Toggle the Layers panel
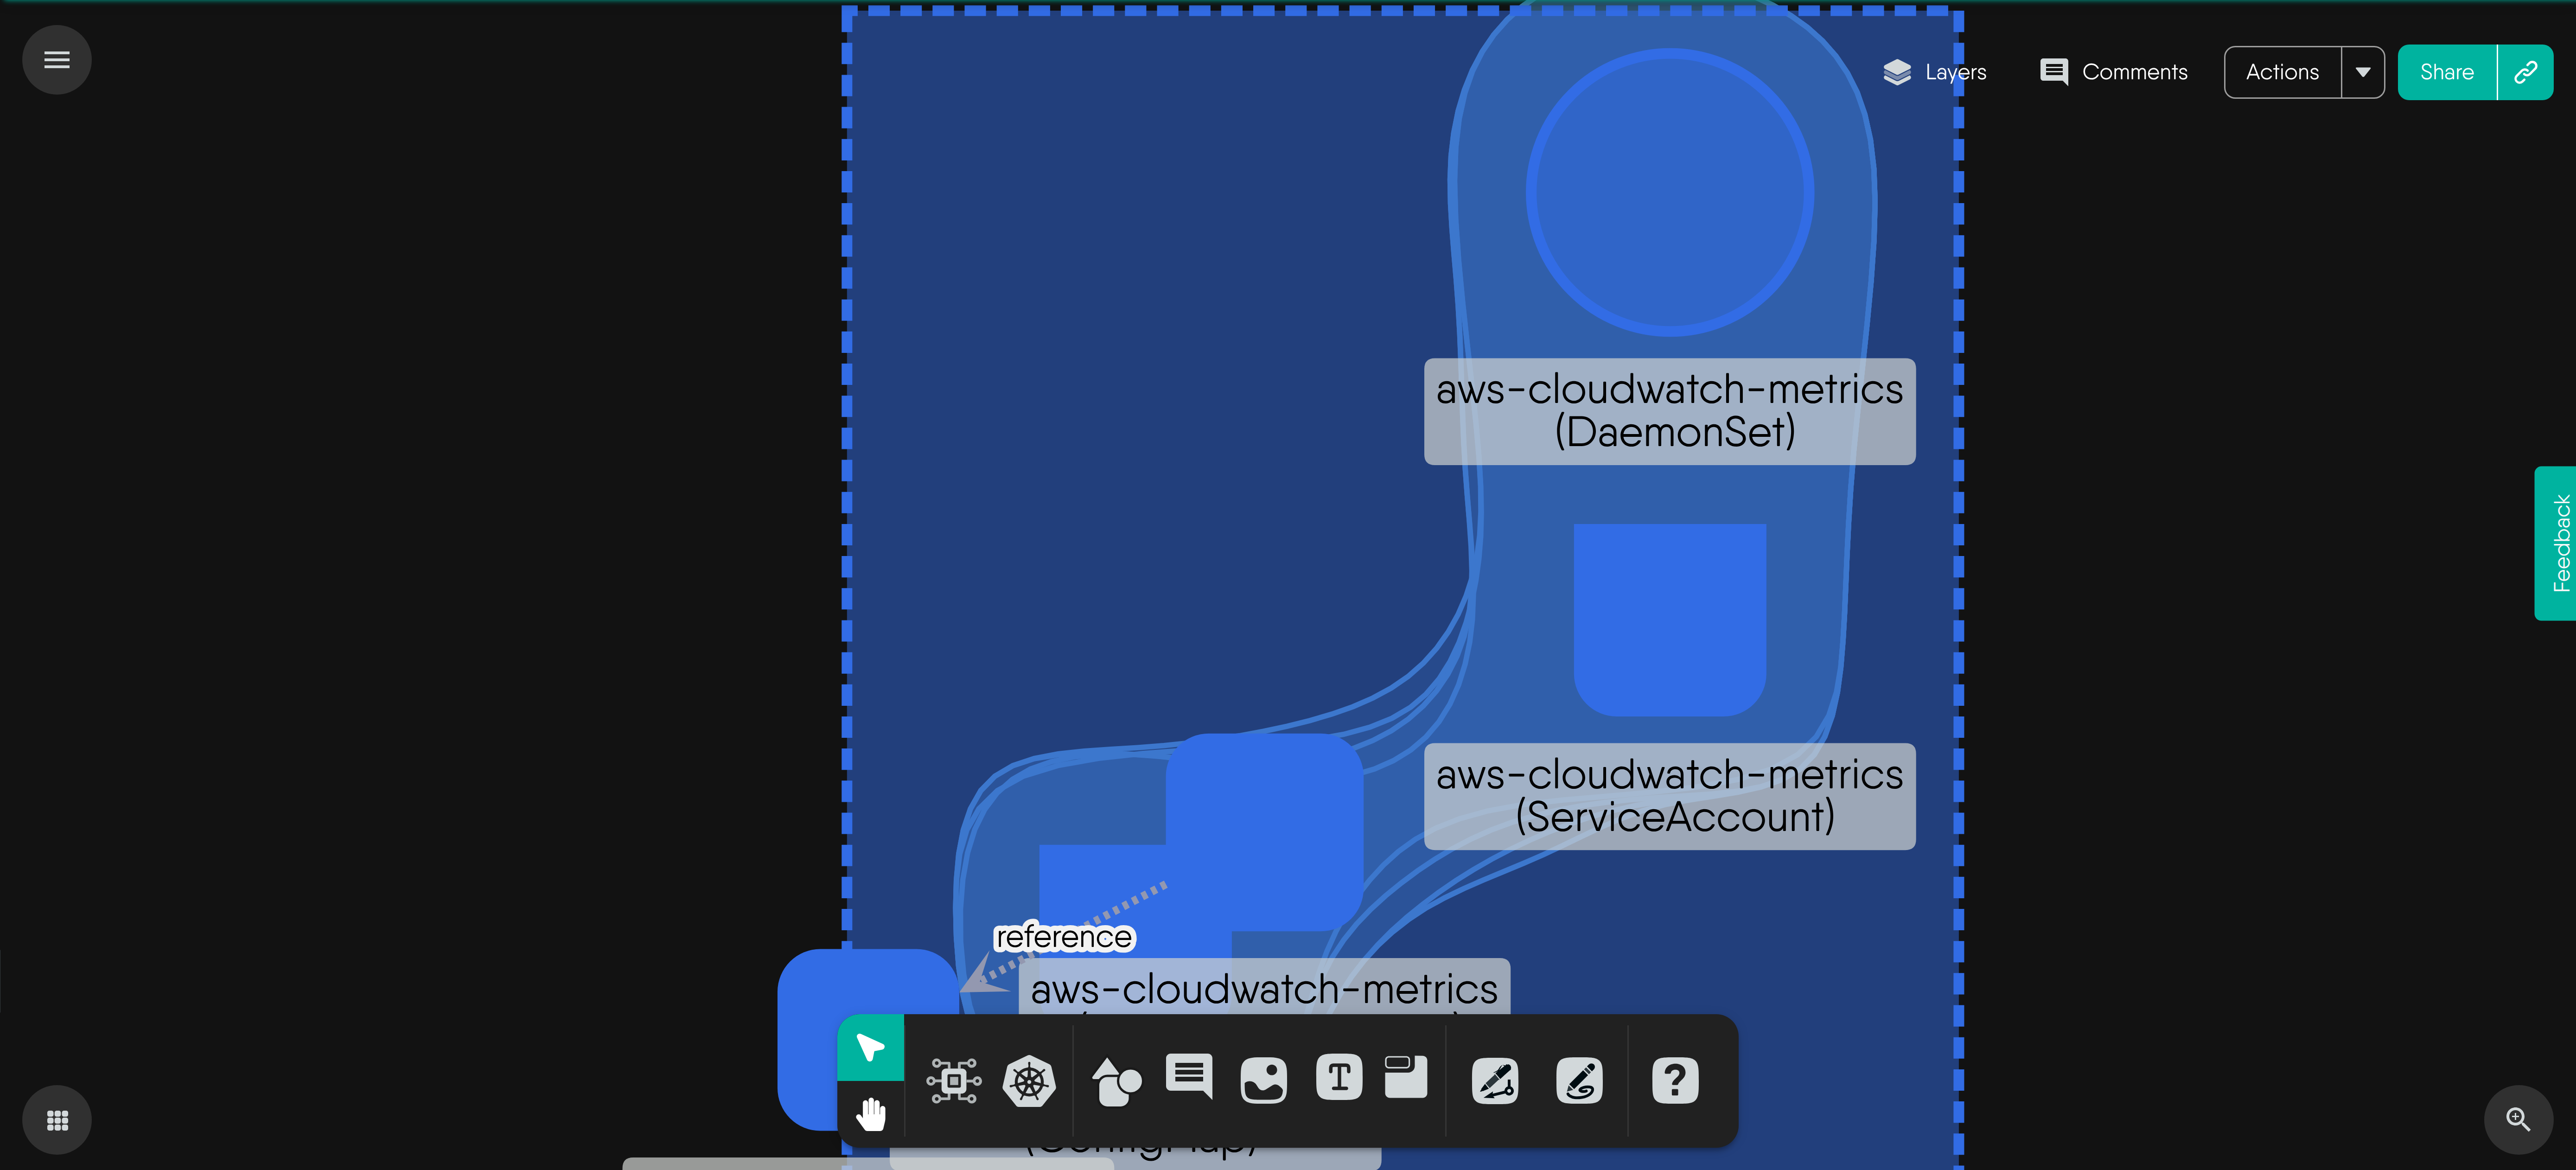 tap(1934, 72)
